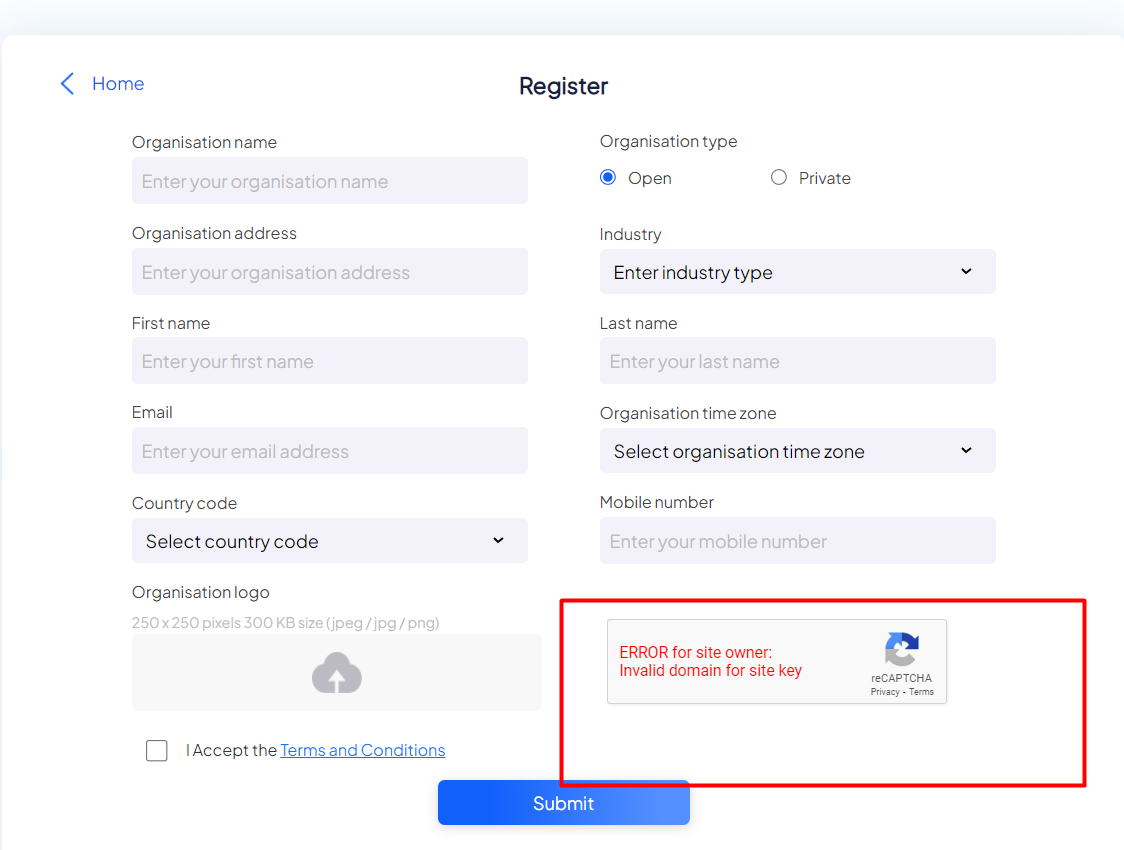Click into the Organisation address field
The width and height of the screenshot is (1124, 850).
point(329,272)
